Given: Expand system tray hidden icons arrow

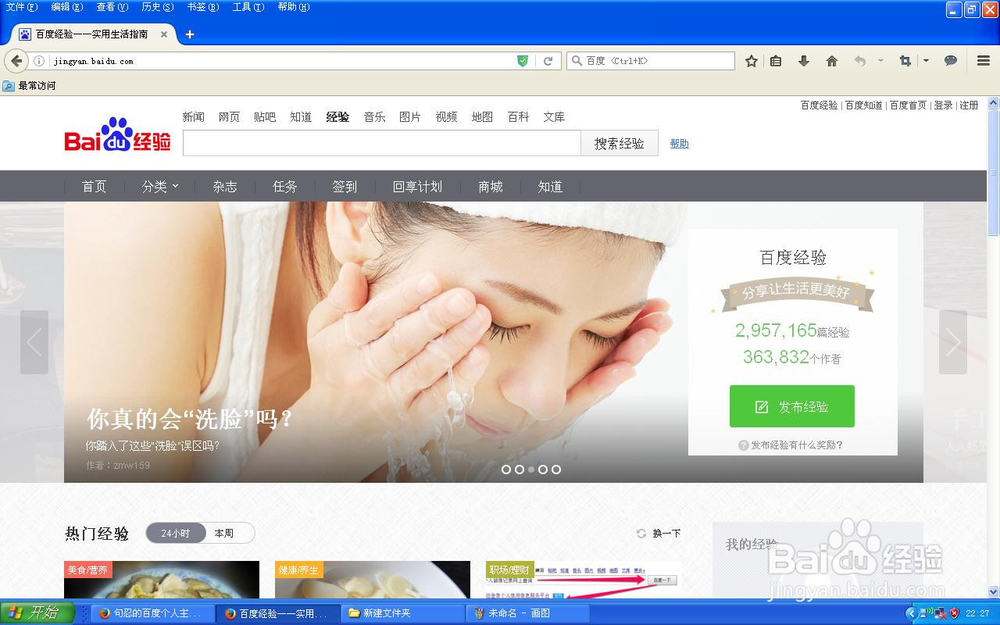Looking at the screenshot, I should point(911,614).
